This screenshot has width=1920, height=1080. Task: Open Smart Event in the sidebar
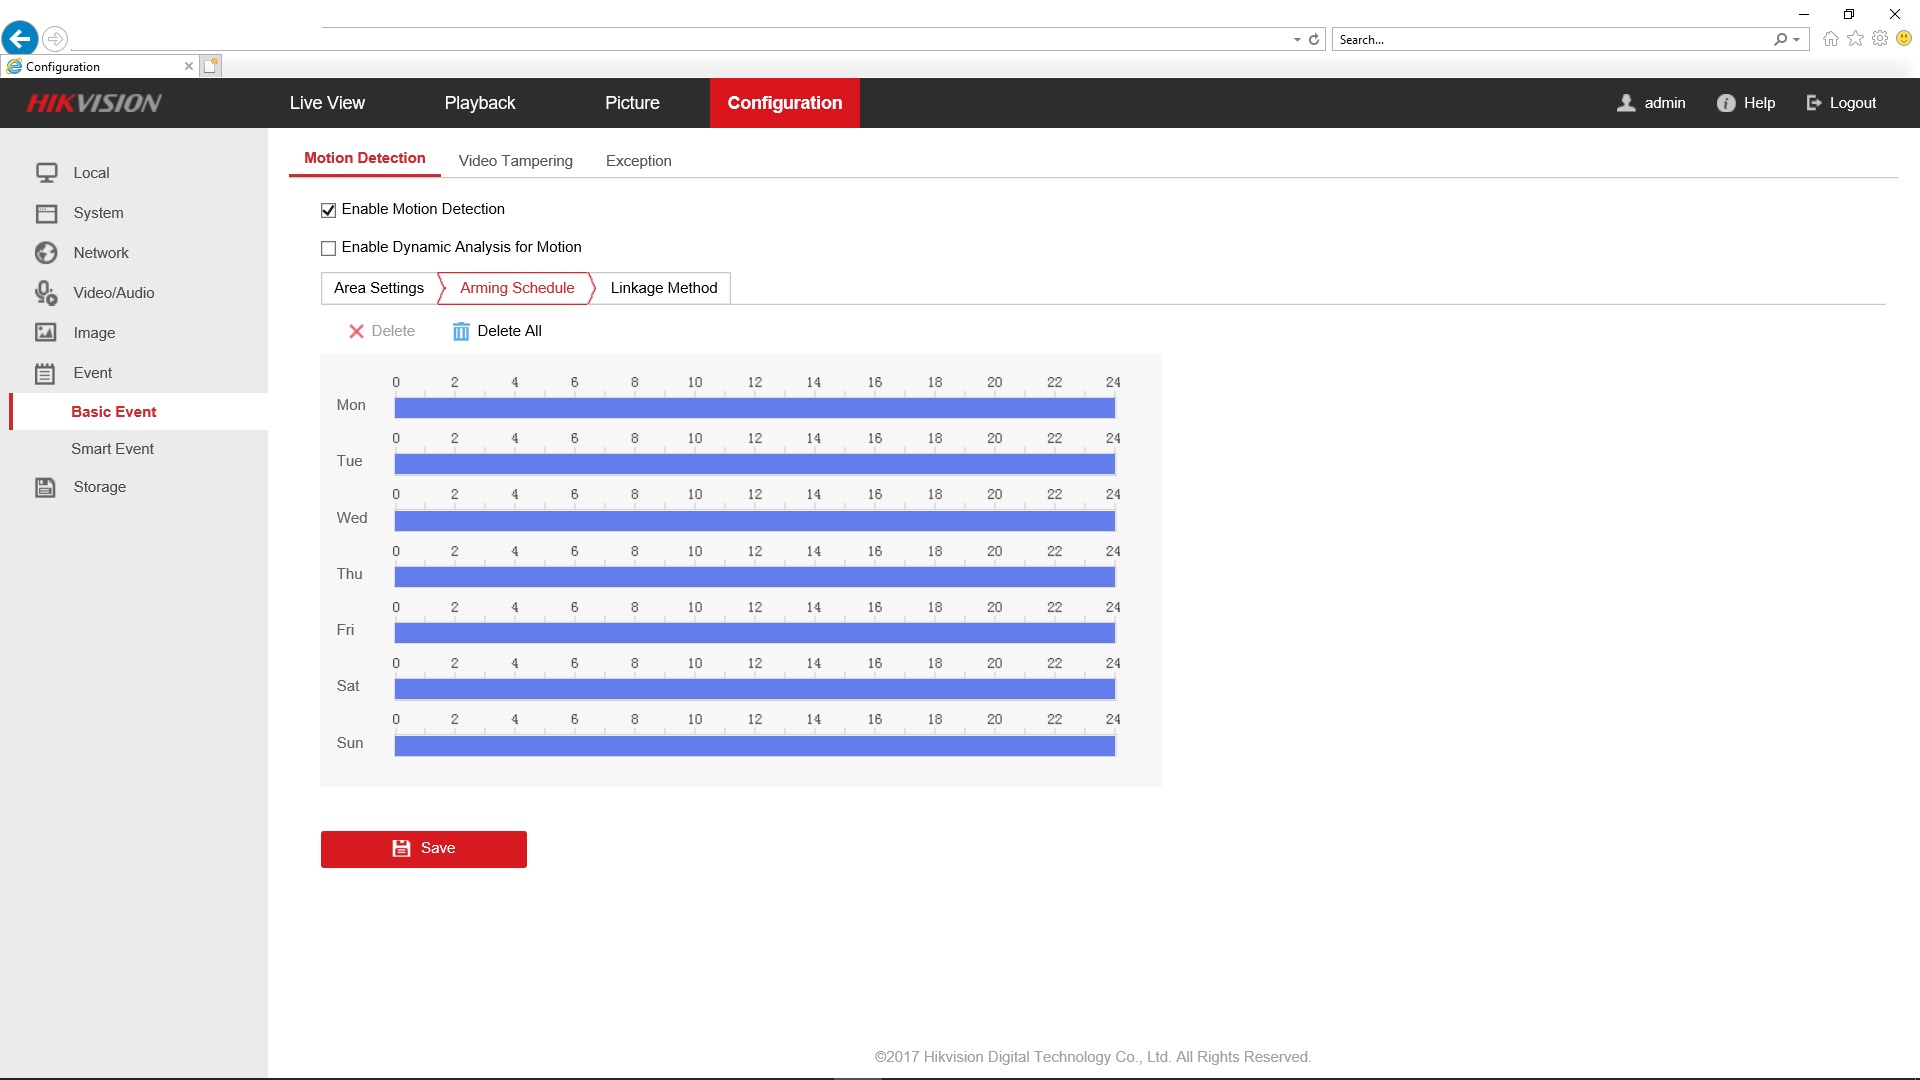click(x=112, y=449)
